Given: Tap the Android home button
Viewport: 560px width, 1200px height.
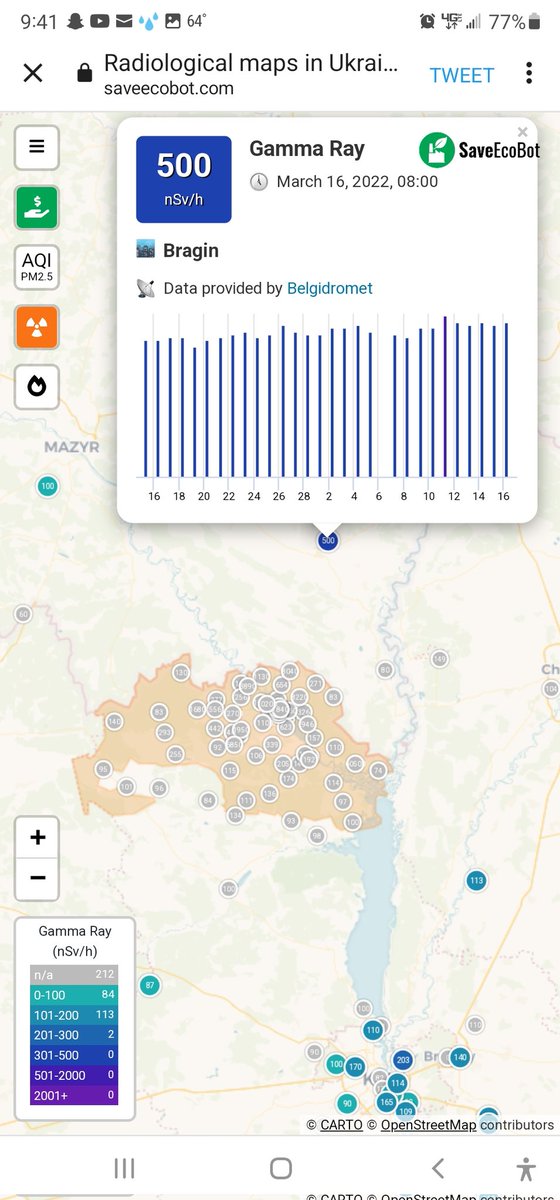Looking at the screenshot, I should pyautogui.click(x=281, y=1168).
